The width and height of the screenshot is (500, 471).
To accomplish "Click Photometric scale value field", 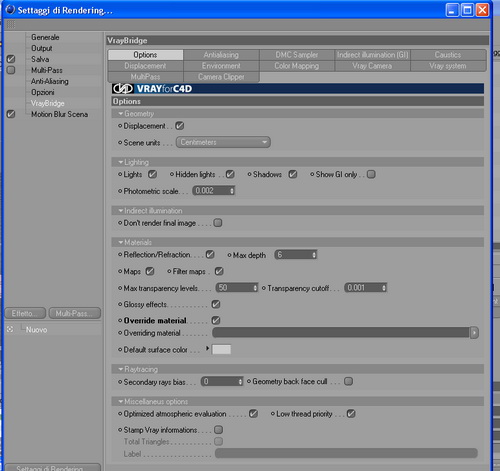I will point(214,191).
